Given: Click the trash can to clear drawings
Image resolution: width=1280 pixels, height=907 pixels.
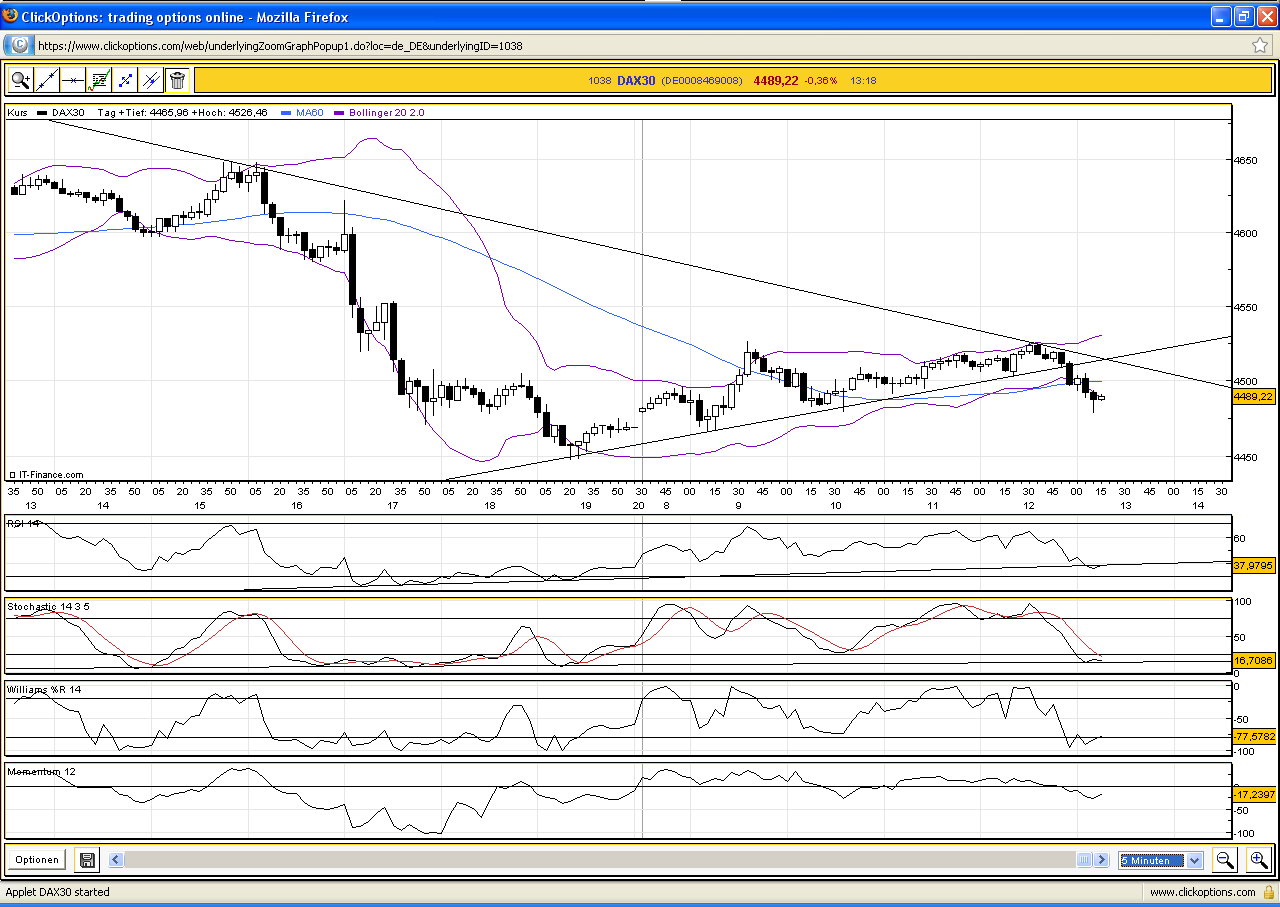Looking at the screenshot, I should pos(177,79).
